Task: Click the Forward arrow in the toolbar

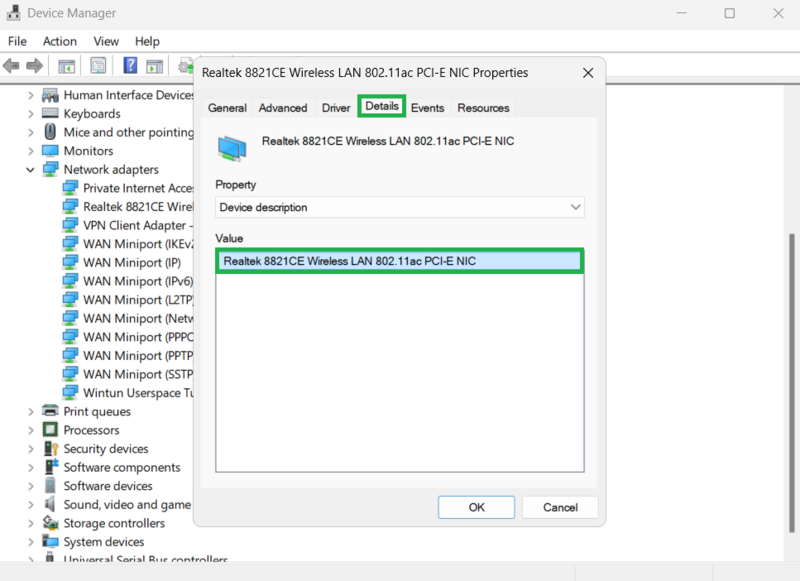Action: [34, 66]
